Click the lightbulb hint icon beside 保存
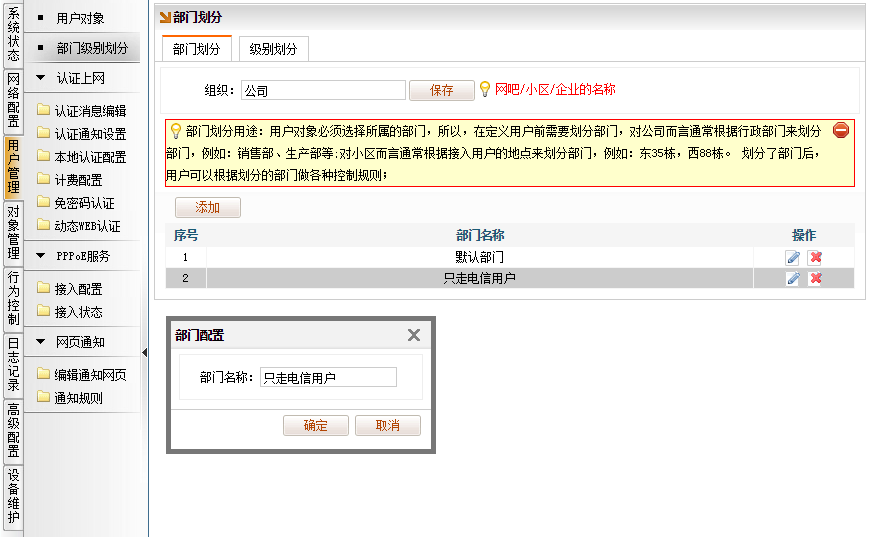The image size is (869, 537). point(485,89)
